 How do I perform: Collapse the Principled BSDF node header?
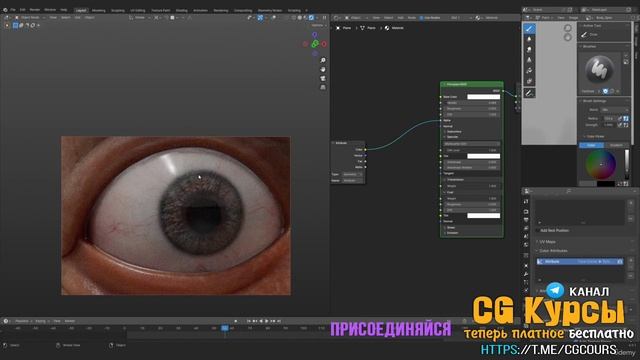pyautogui.click(x=444, y=84)
